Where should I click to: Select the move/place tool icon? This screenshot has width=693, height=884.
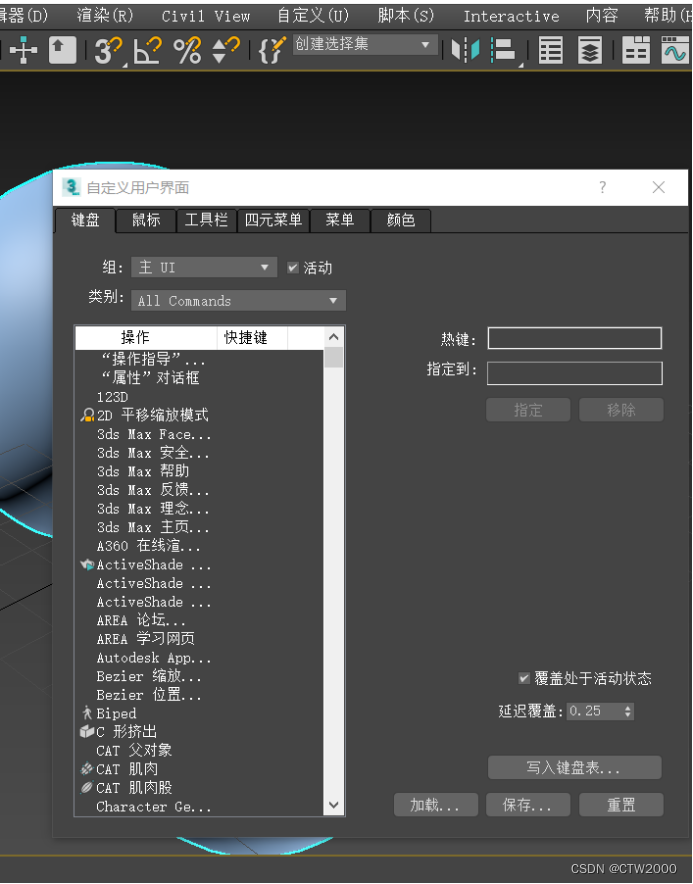coord(23,50)
